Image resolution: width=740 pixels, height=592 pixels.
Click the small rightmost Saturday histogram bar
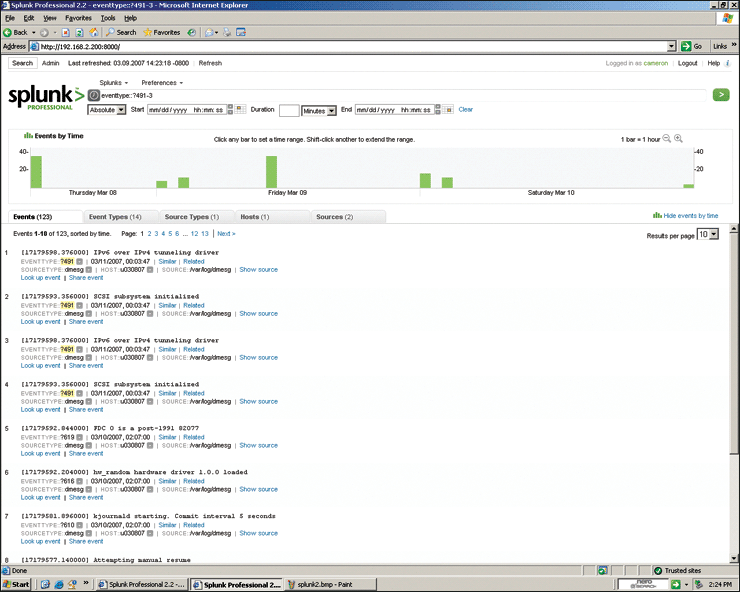coord(689,186)
